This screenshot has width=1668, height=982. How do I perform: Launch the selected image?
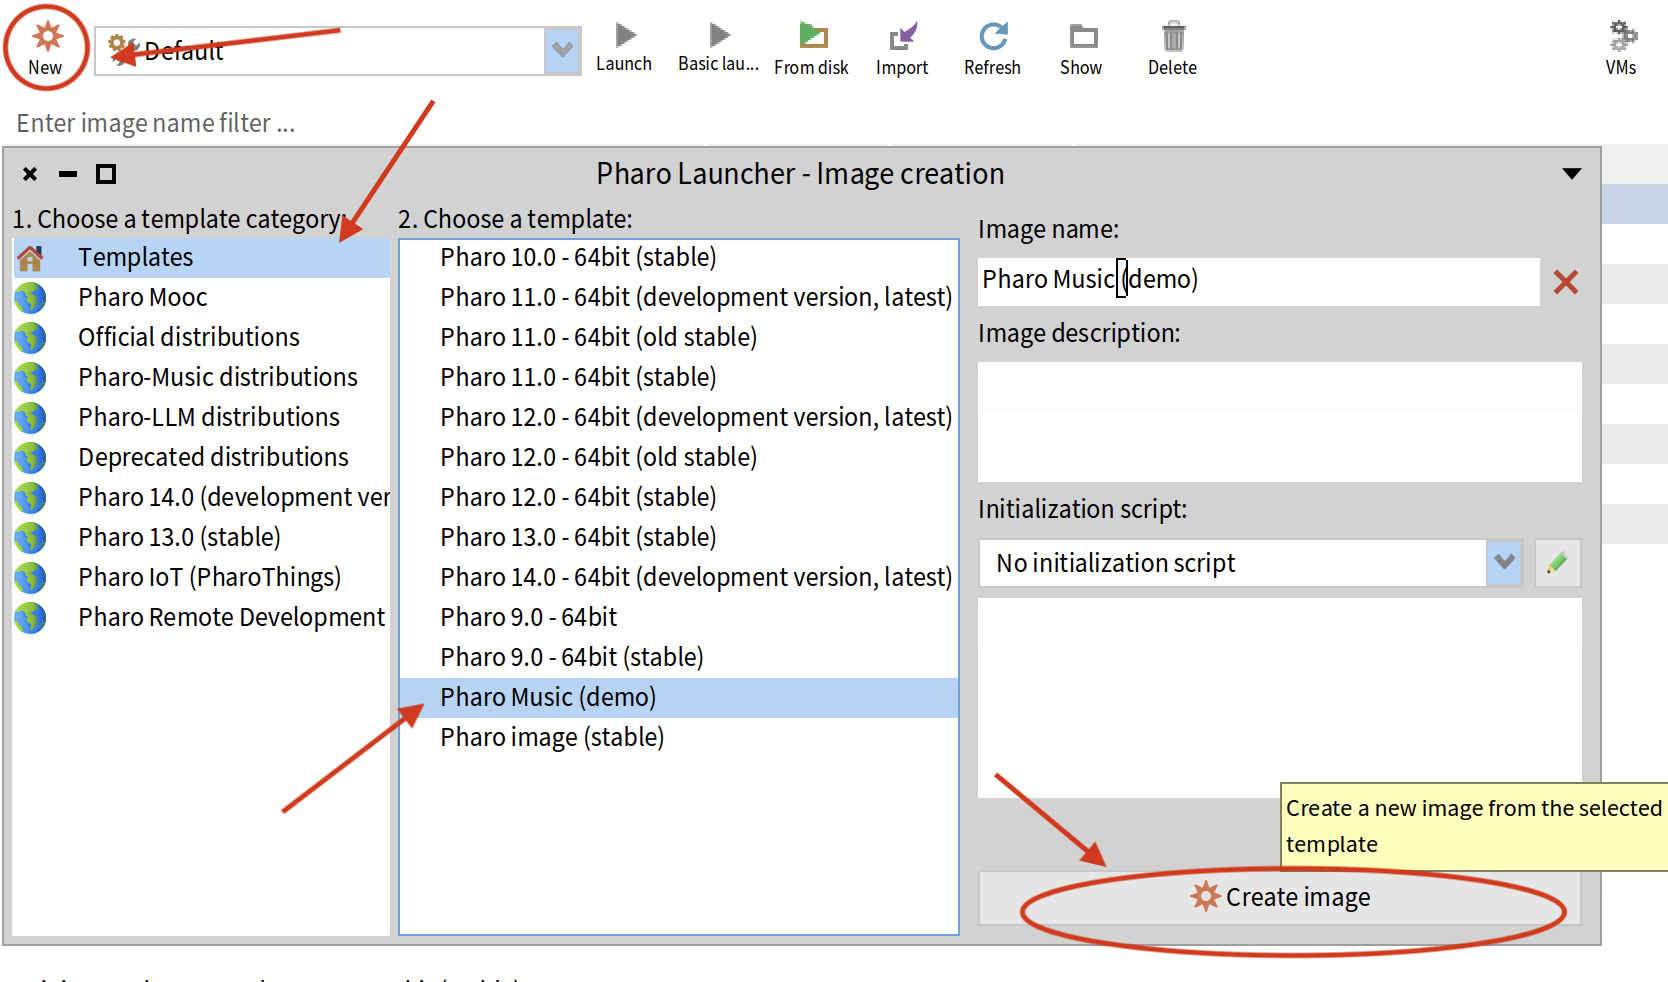[624, 48]
